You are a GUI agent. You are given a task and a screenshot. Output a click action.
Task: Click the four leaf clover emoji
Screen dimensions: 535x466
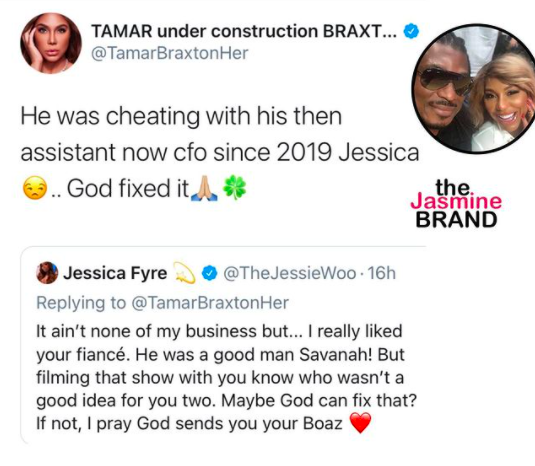coord(234,187)
